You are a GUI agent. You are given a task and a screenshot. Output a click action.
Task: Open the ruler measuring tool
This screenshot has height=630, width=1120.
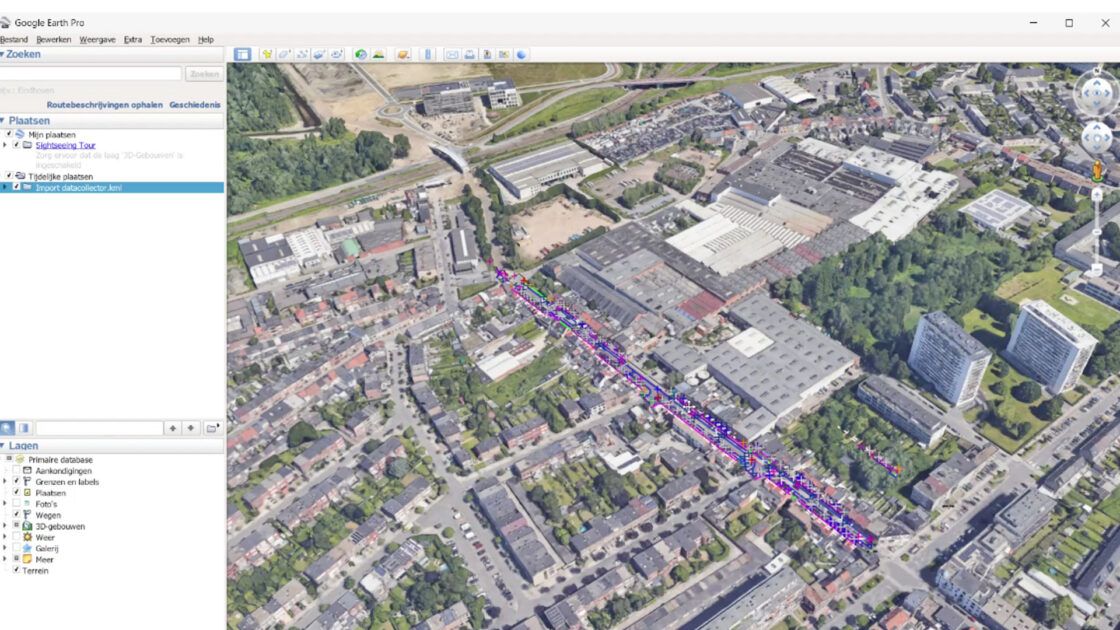click(428, 54)
